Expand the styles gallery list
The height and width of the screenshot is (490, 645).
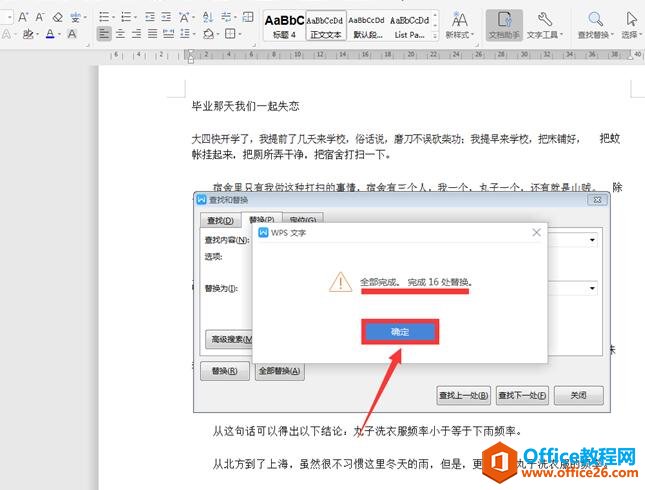[435, 36]
